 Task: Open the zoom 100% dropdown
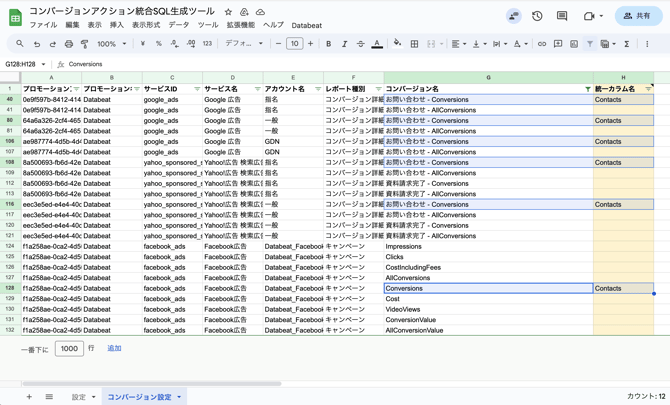pyautogui.click(x=110, y=44)
